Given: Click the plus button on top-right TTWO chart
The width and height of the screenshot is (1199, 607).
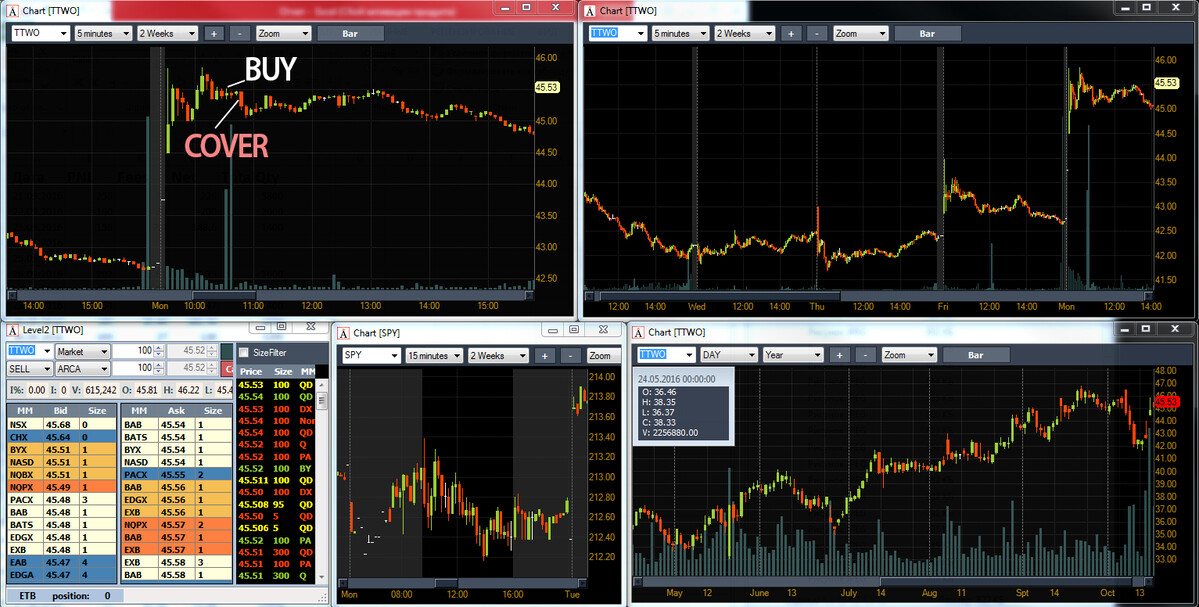Looking at the screenshot, I should coord(791,34).
